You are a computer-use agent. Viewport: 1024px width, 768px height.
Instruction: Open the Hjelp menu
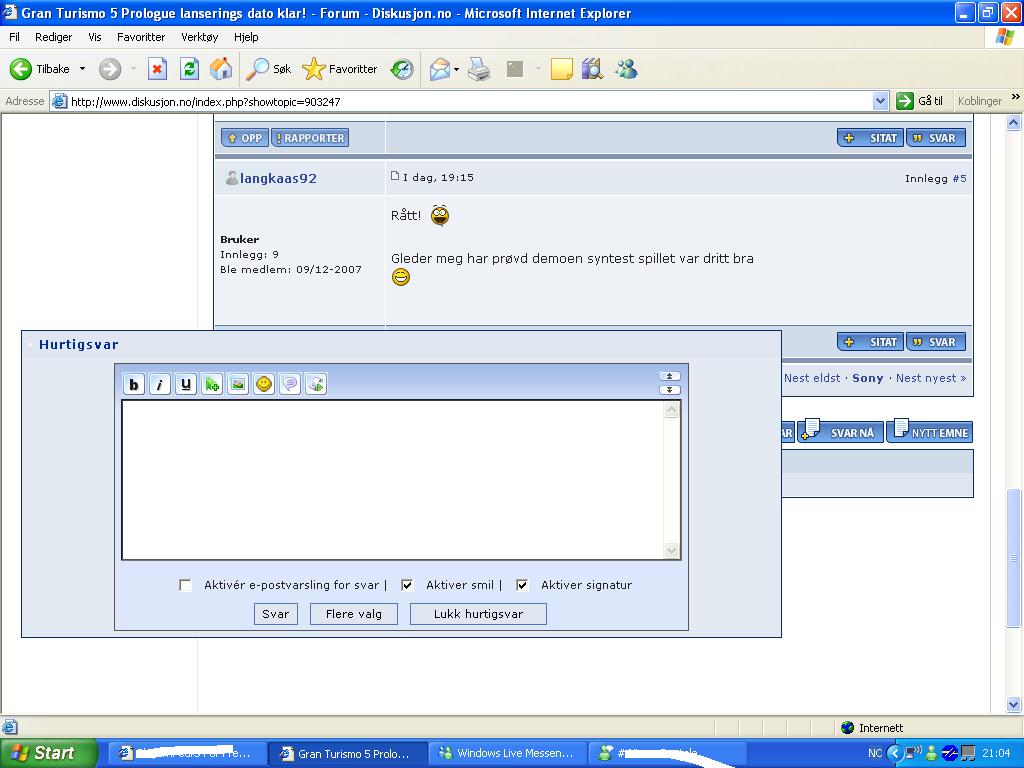[x=246, y=37]
